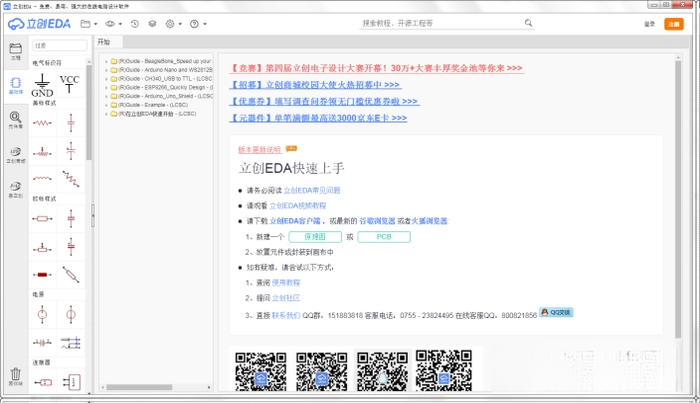Pick the multi-pin header connector symbol
The image size is (700, 403).
[x=71, y=382]
